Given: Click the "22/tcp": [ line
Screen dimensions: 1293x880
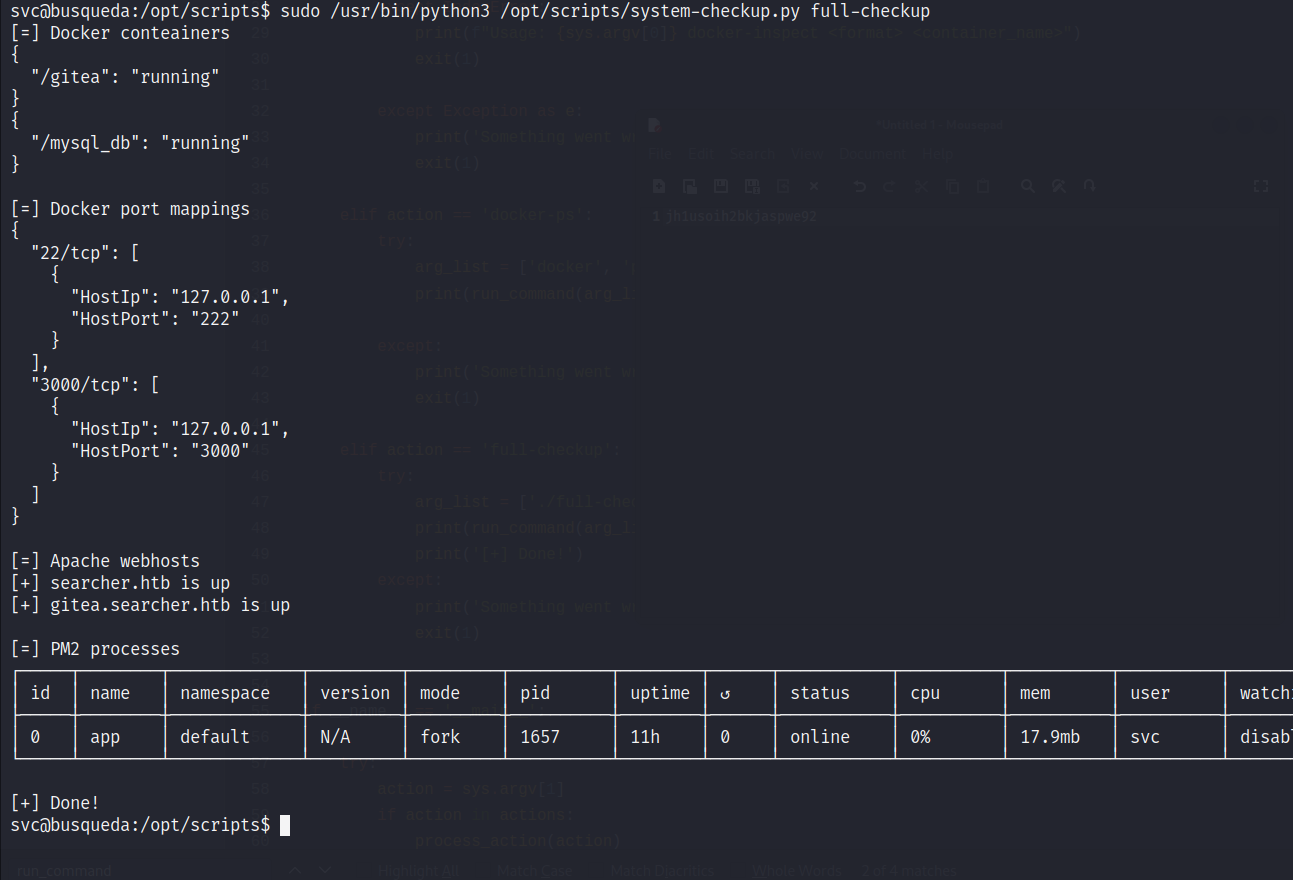Looking at the screenshot, I should [x=85, y=253].
